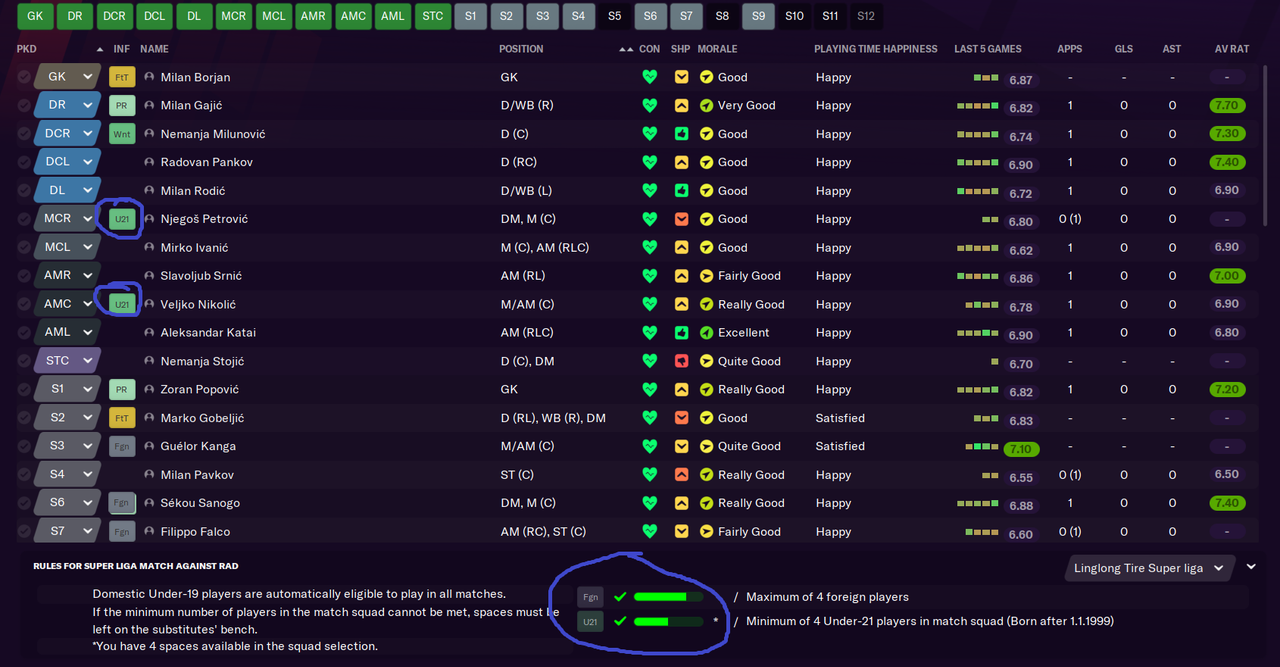Select the S12 slot in the top bar

(x=866, y=16)
